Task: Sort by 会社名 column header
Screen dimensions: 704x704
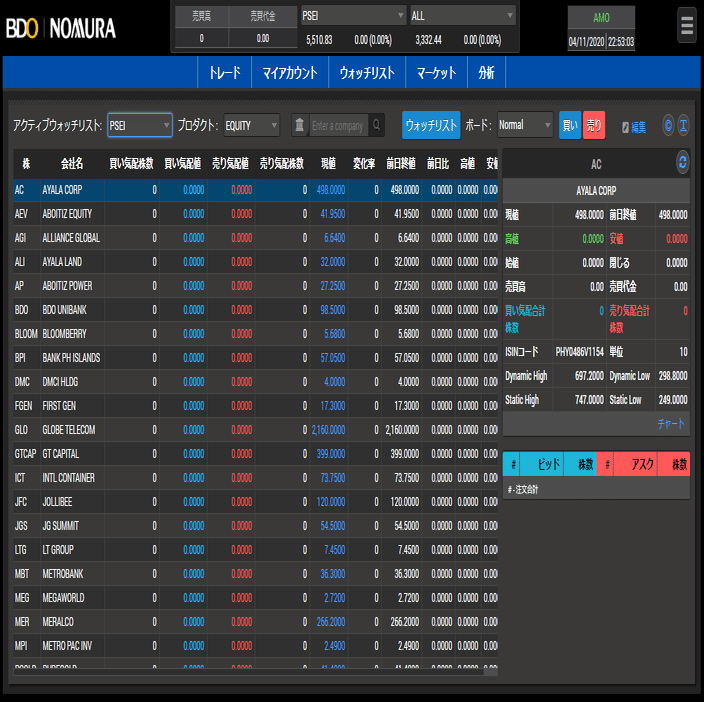Action: pyautogui.click(x=72, y=164)
